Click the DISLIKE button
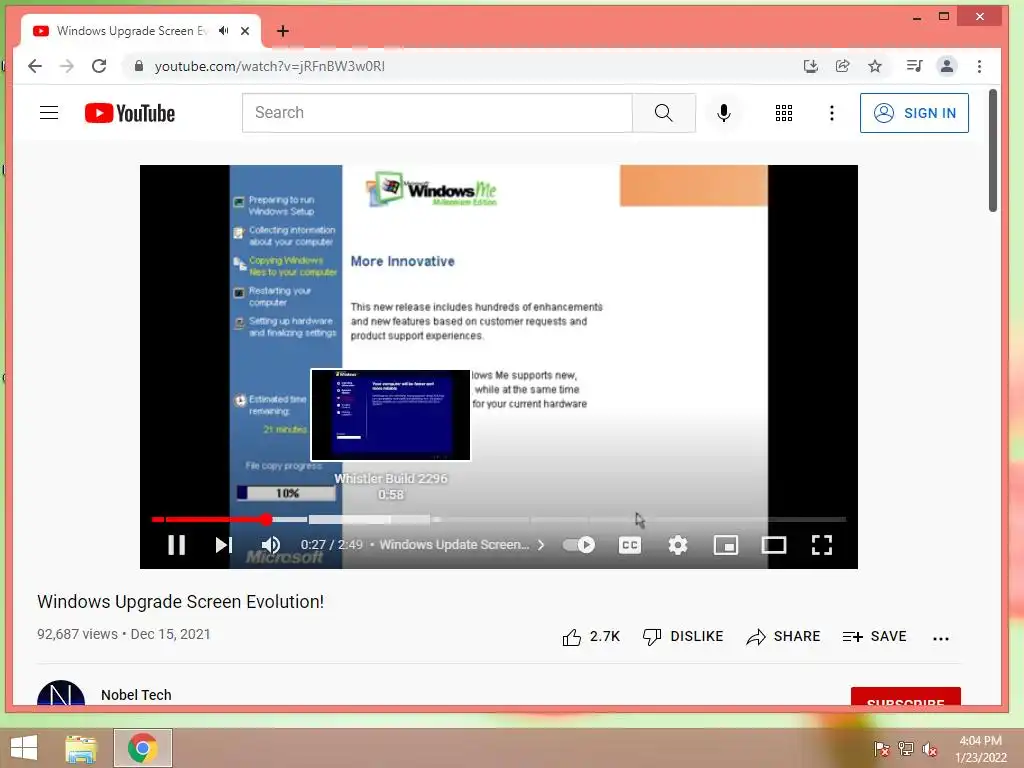1024x768 pixels. [683, 637]
